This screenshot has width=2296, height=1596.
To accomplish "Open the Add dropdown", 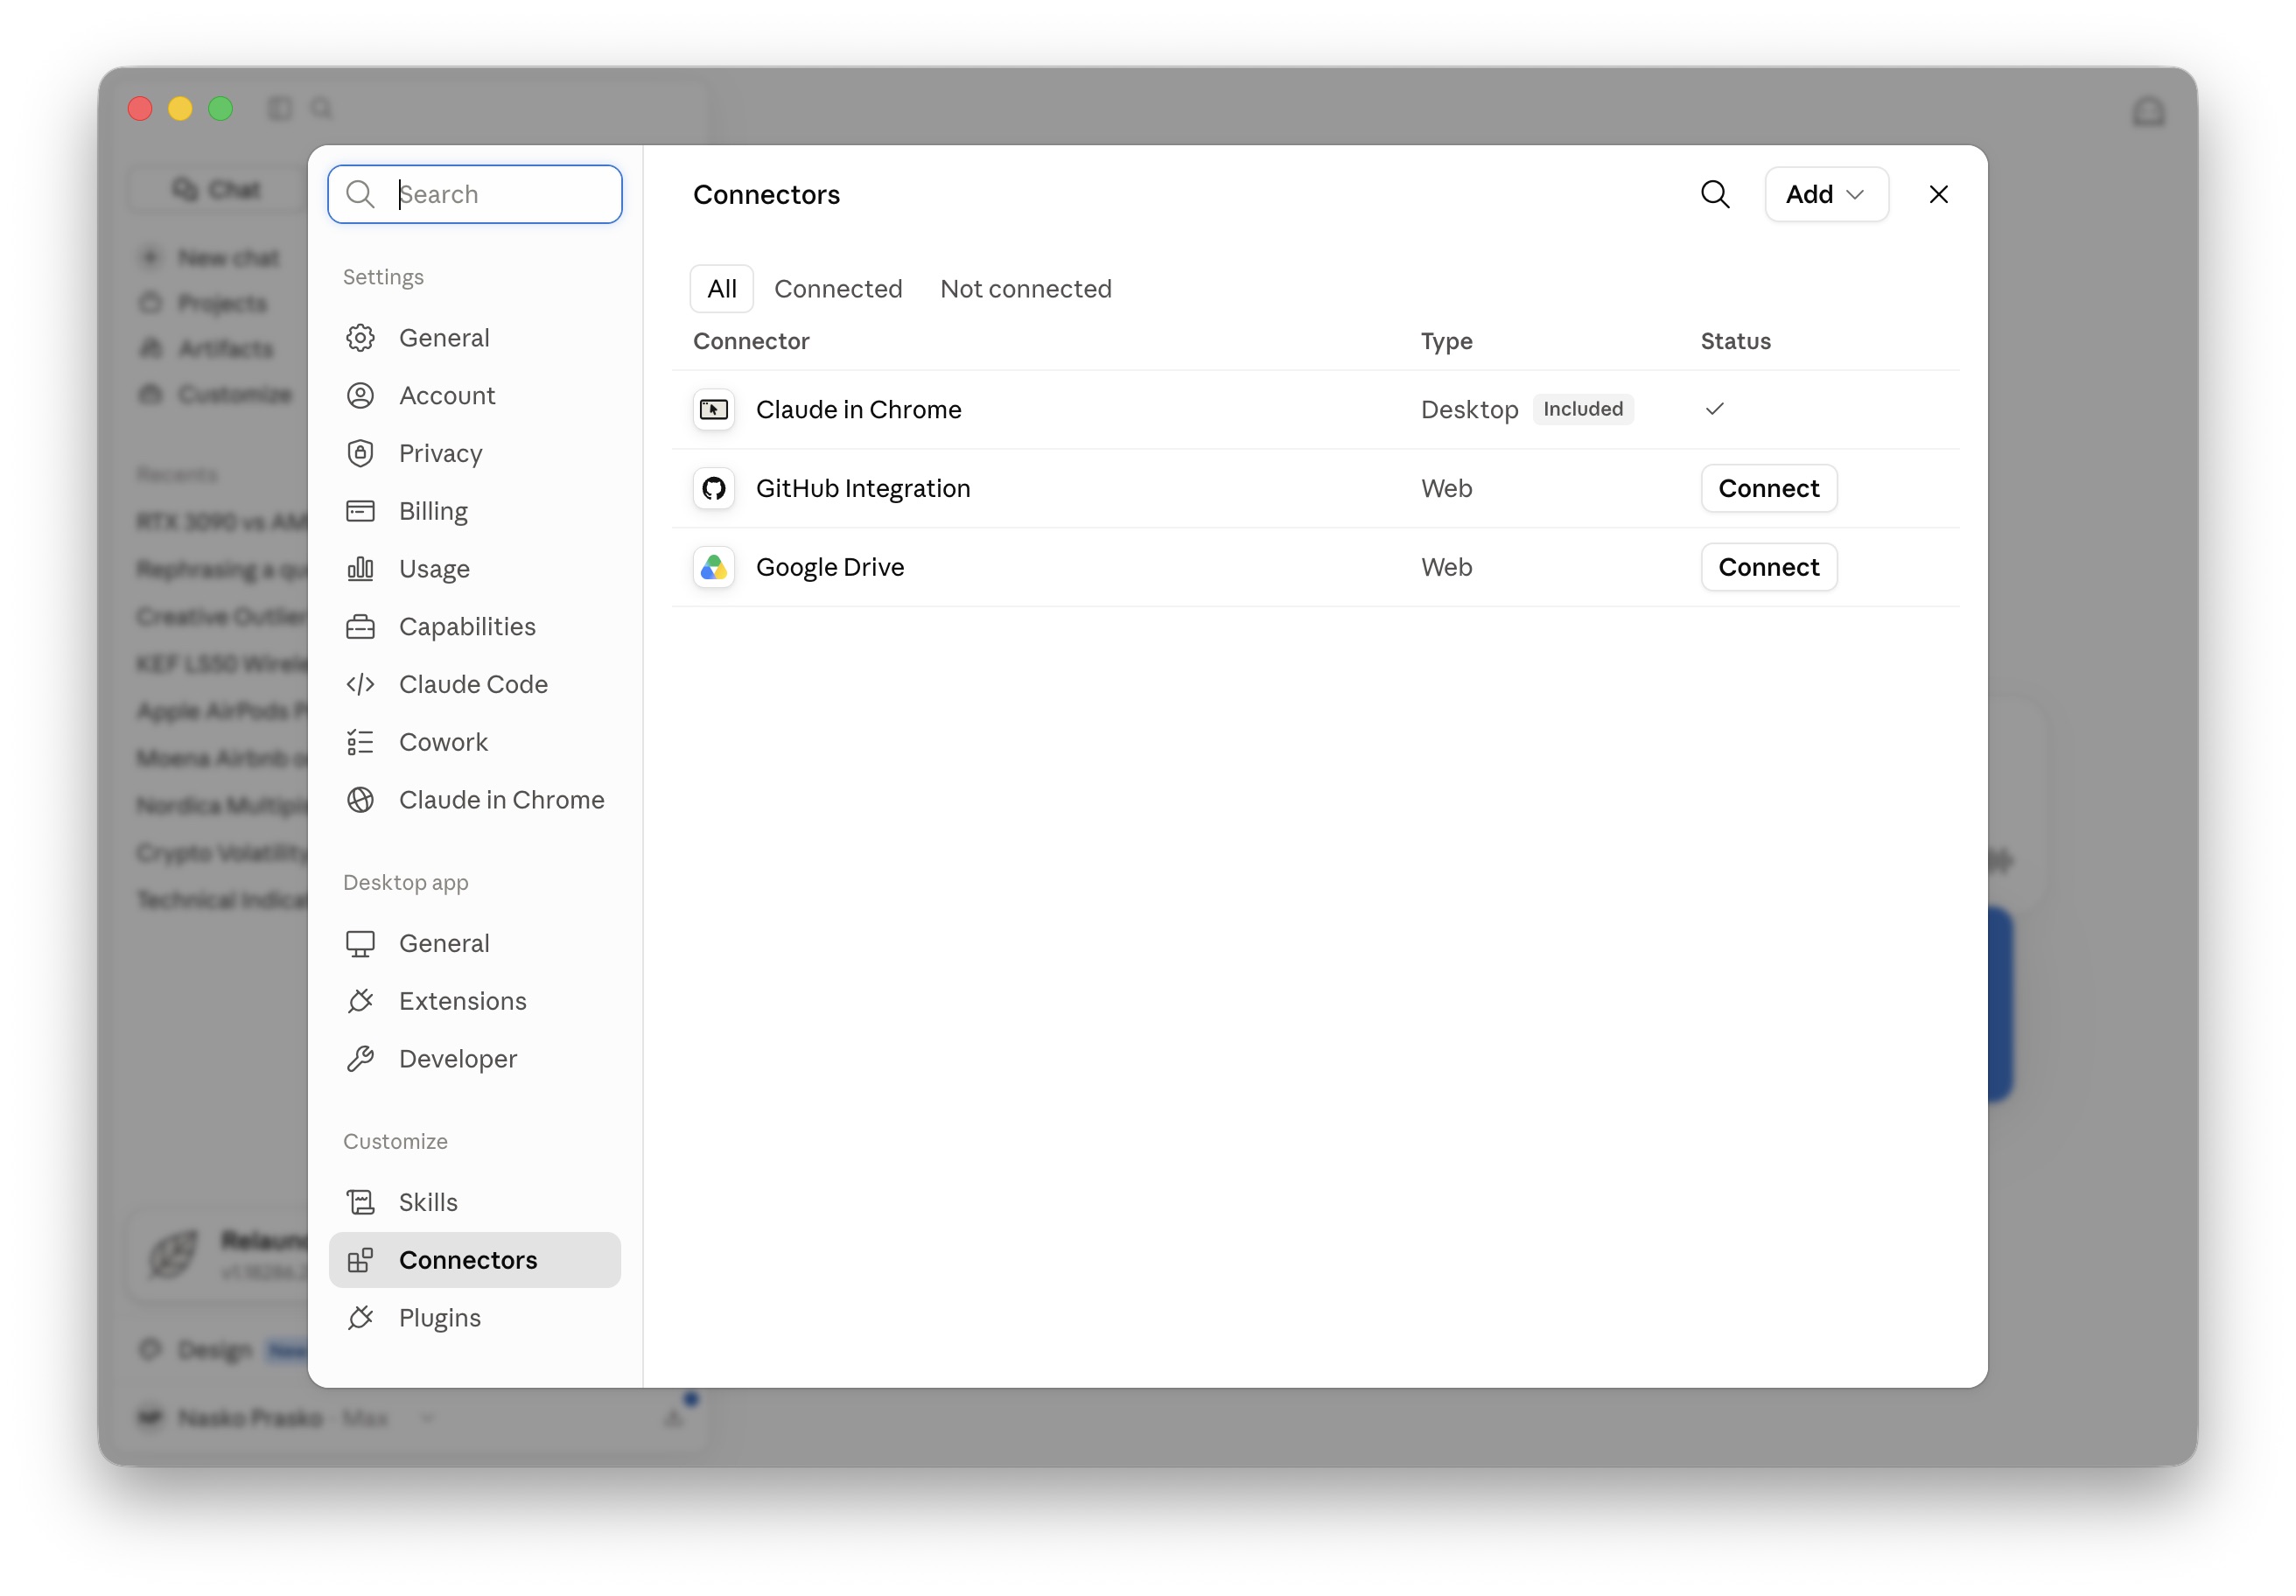I will [x=1827, y=194].
